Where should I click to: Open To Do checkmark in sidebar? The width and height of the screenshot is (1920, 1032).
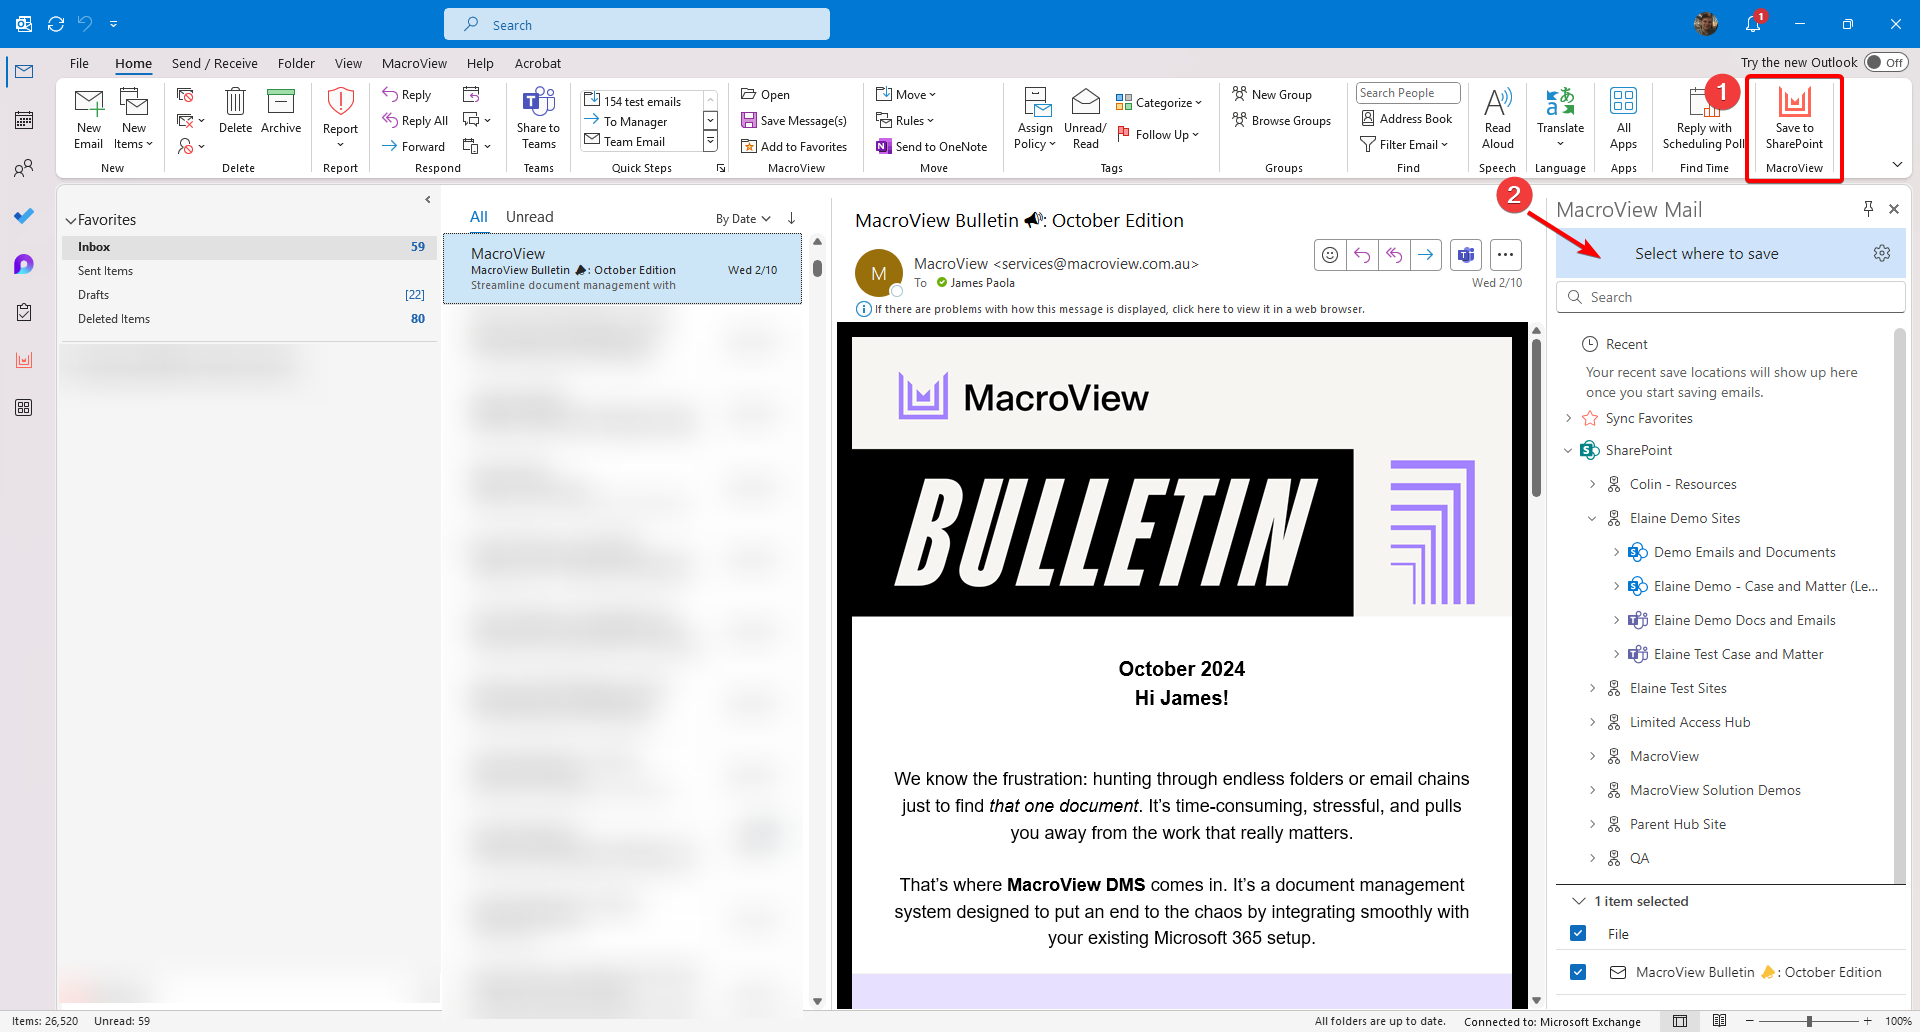point(24,216)
